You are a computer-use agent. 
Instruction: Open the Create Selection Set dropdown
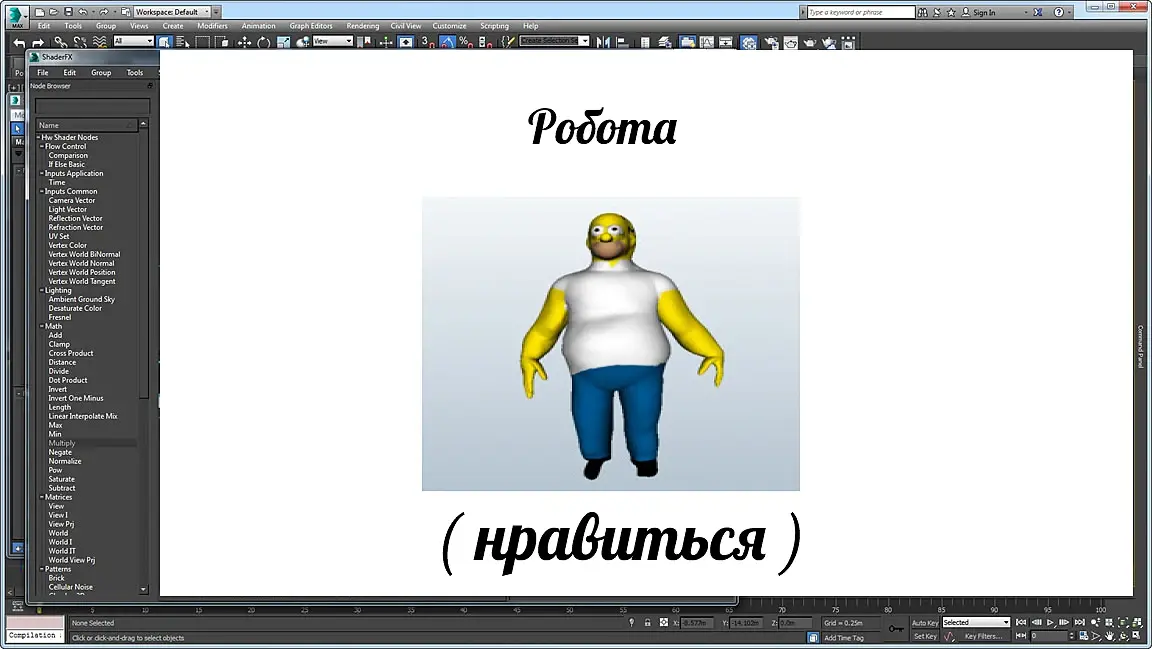[554, 41]
